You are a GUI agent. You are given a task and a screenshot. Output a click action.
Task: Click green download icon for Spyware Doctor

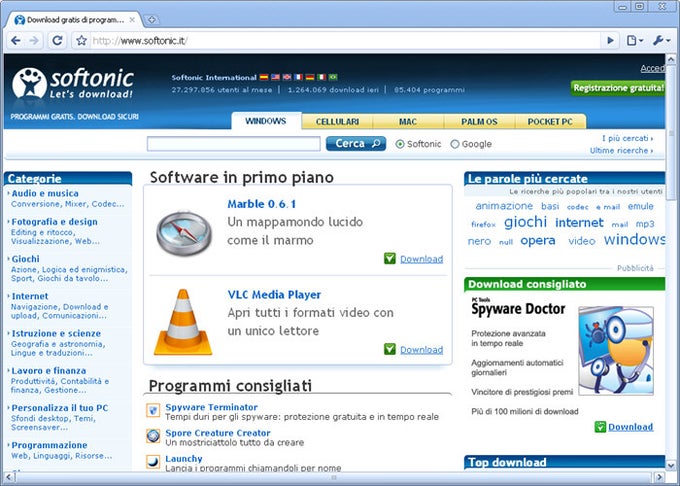(600, 427)
